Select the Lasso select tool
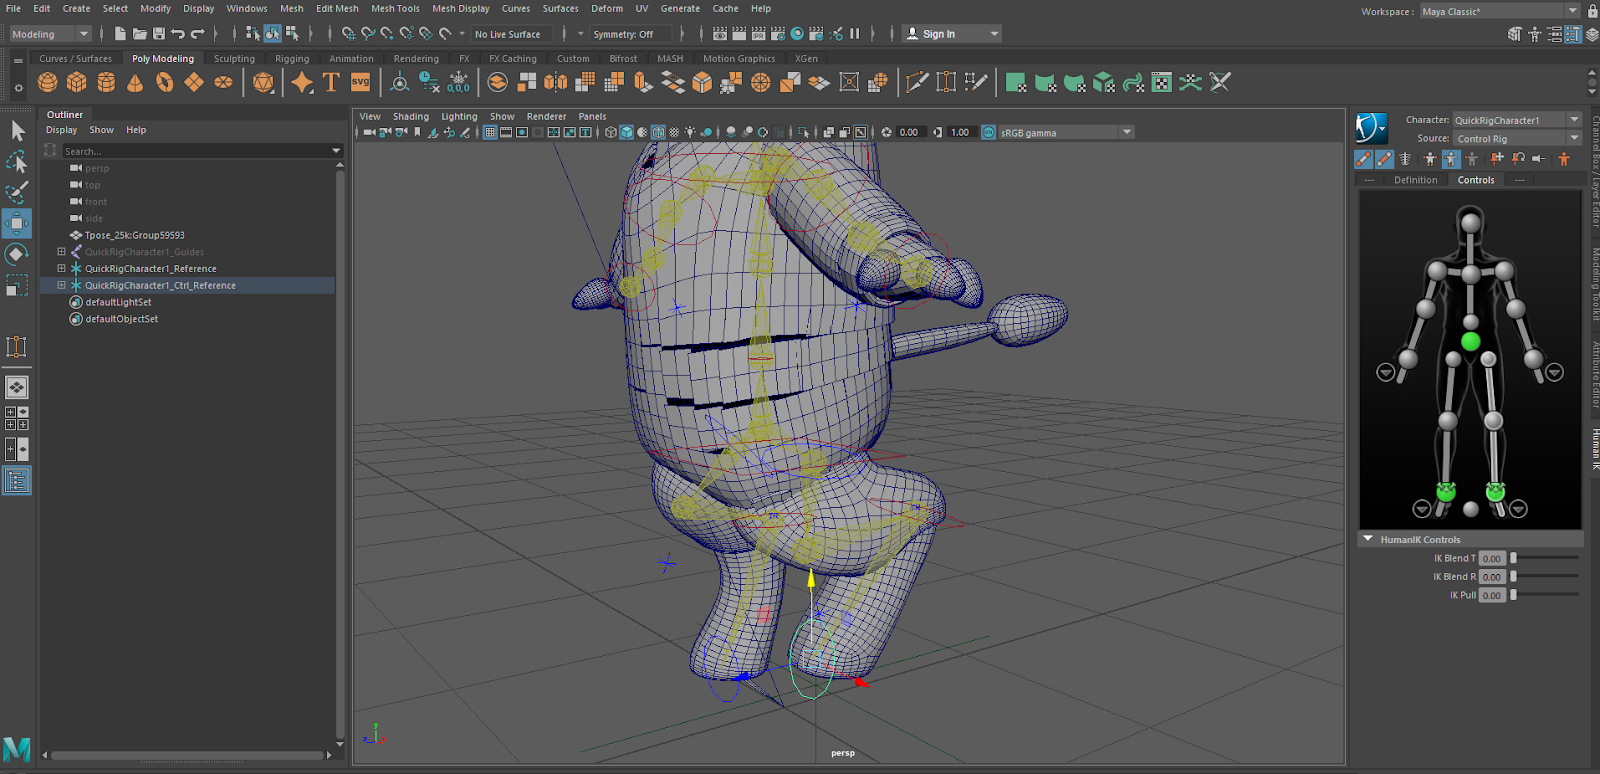Viewport: 1600px width, 774px height. pyautogui.click(x=17, y=161)
